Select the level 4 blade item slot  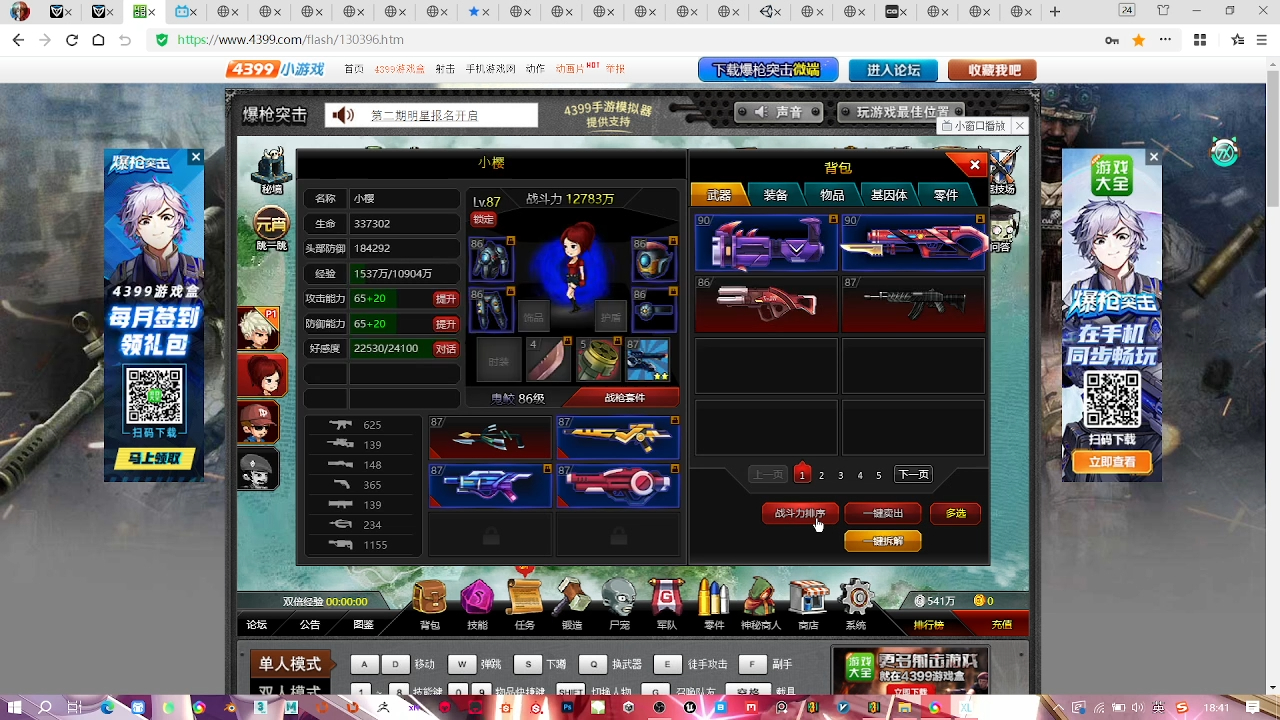(x=548, y=360)
